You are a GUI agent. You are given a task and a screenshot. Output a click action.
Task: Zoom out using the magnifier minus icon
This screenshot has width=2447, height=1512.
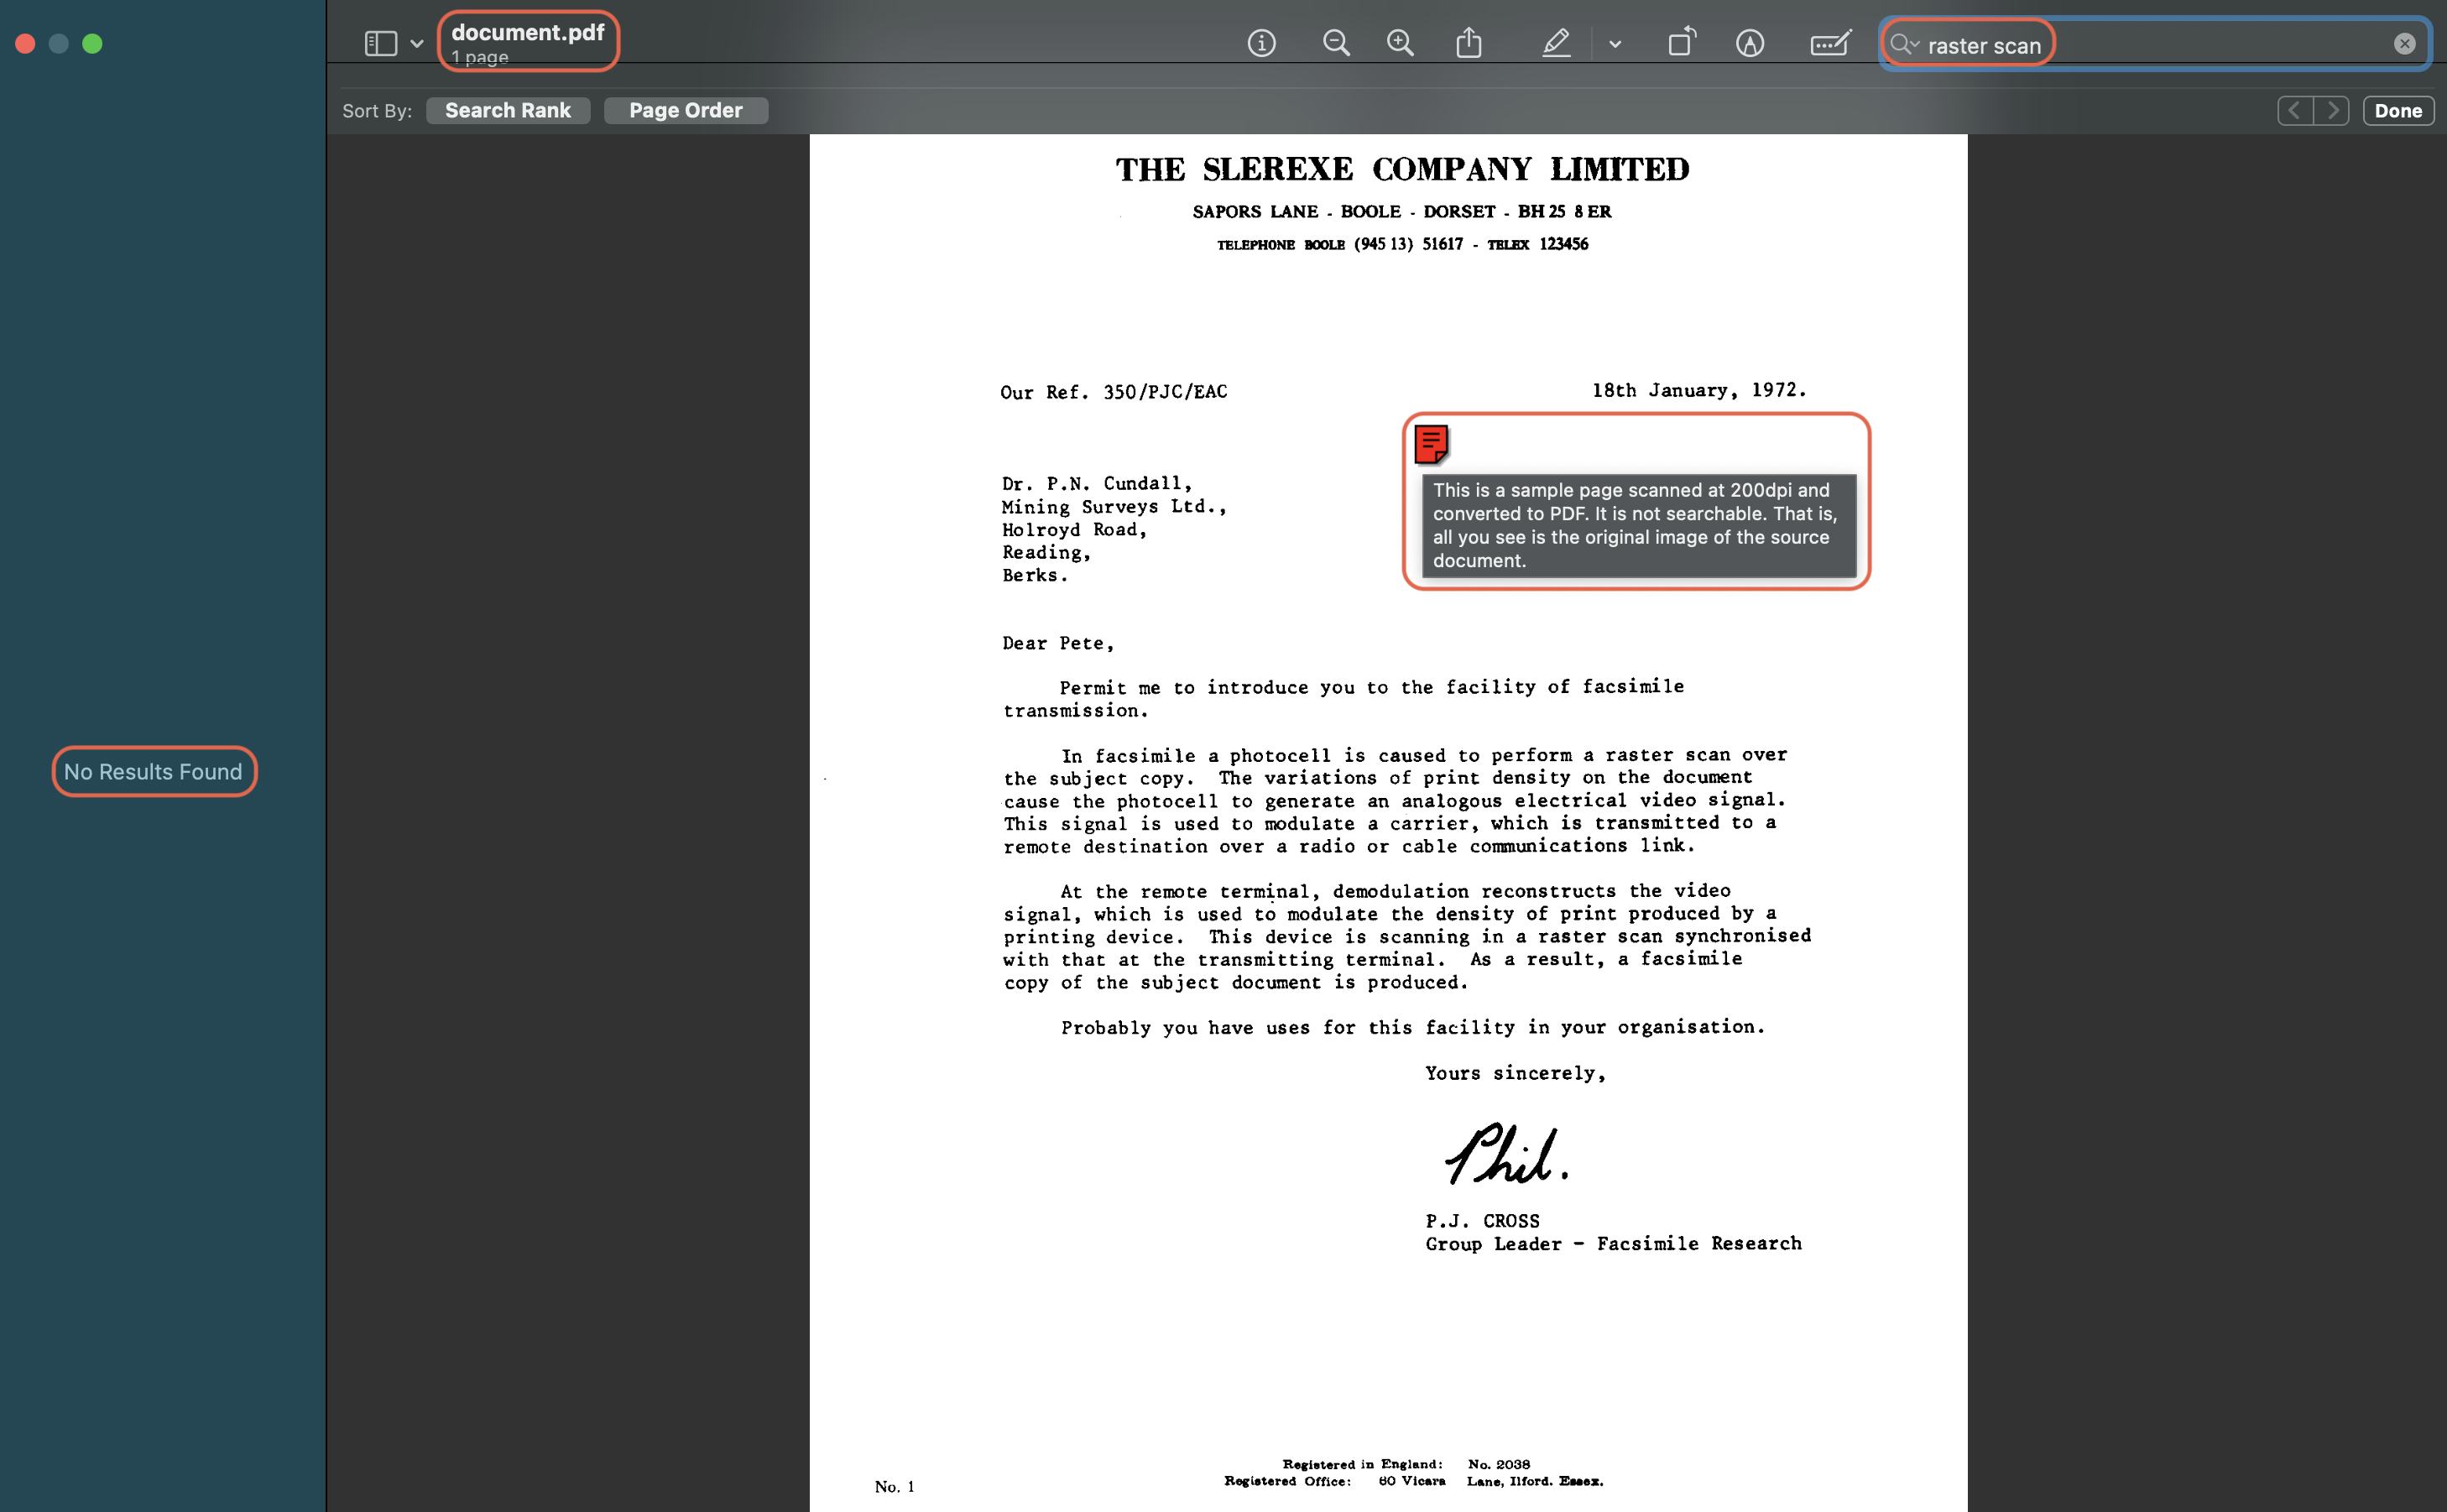pyautogui.click(x=1335, y=43)
